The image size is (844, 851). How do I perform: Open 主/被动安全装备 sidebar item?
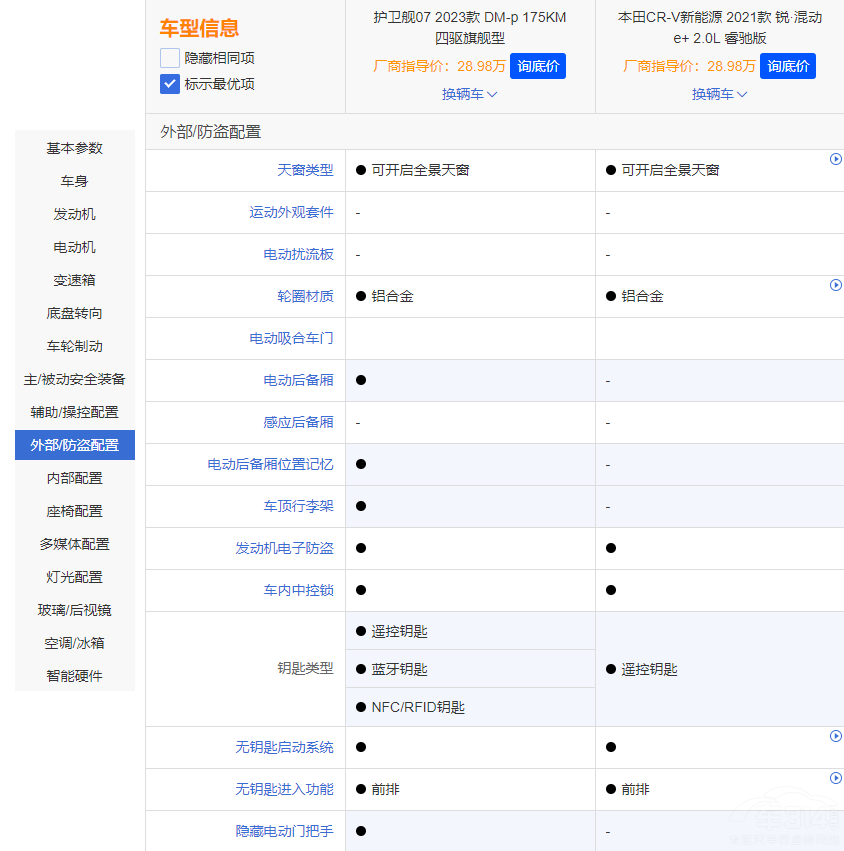point(74,379)
